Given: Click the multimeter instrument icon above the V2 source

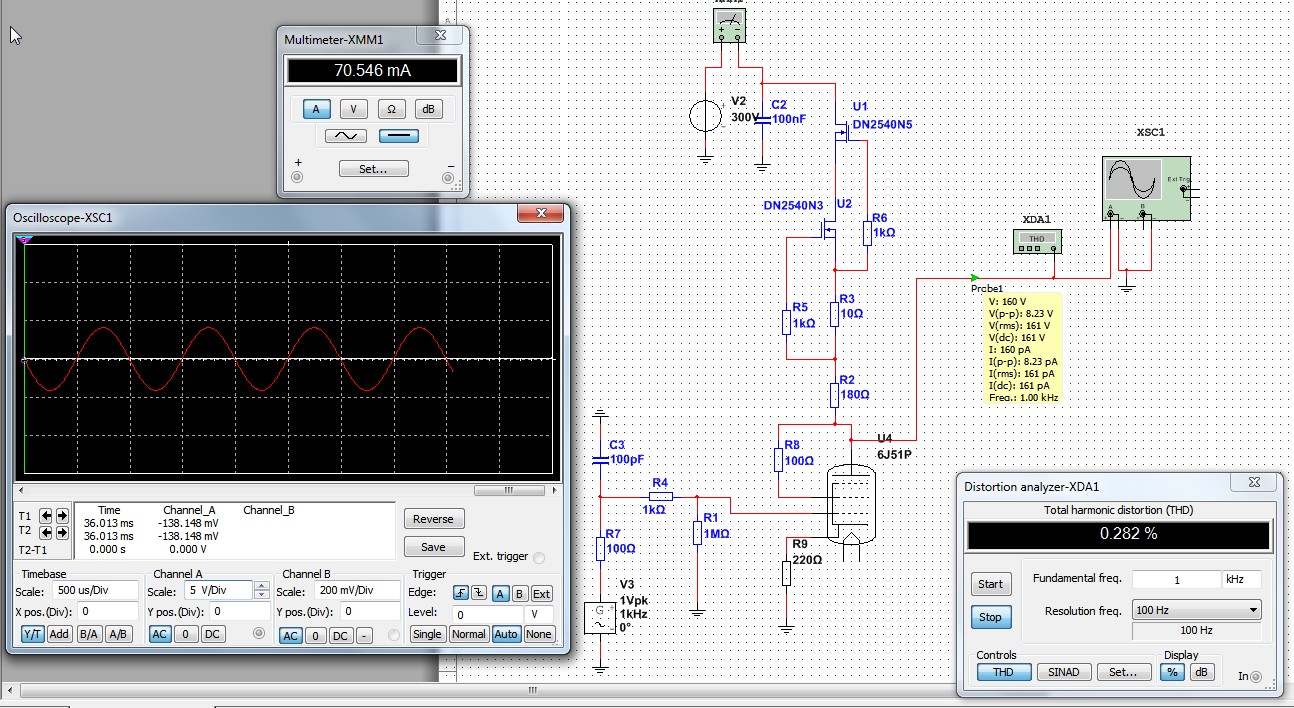Looking at the screenshot, I should [732, 25].
